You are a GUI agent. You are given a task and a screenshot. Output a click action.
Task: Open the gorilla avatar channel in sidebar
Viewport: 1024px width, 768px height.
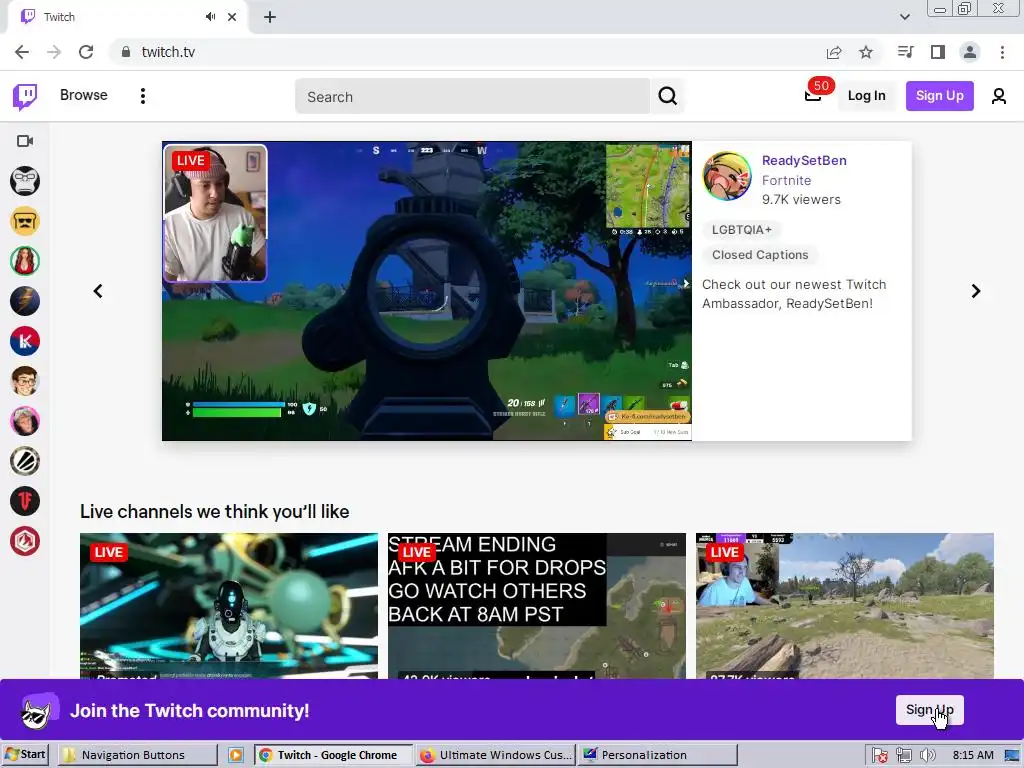click(x=25, y=181)
